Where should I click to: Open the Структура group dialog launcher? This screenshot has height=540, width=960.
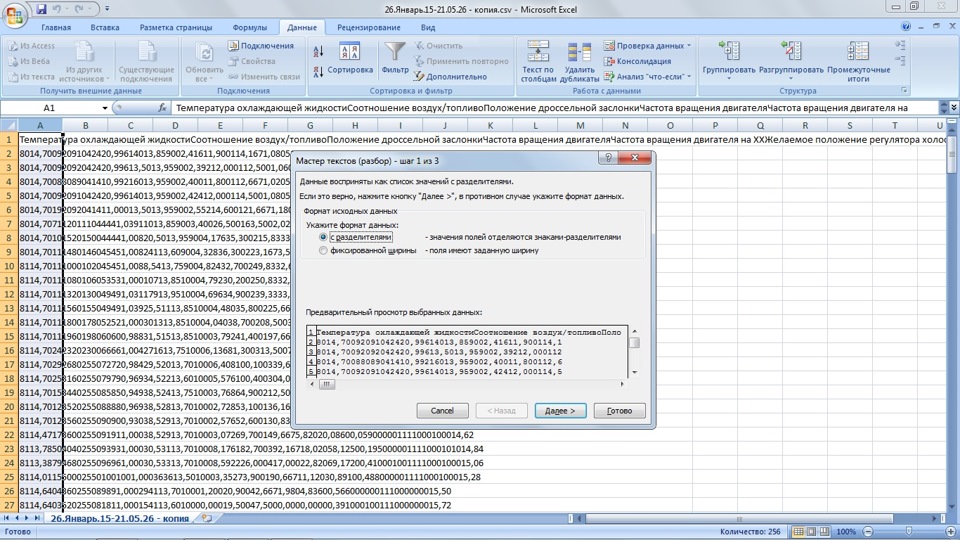904,91
